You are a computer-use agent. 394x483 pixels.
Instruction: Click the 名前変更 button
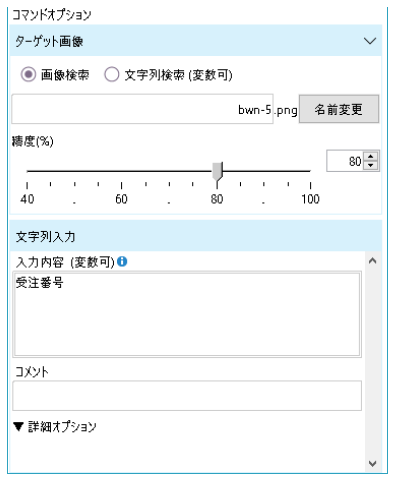(339, 109)
